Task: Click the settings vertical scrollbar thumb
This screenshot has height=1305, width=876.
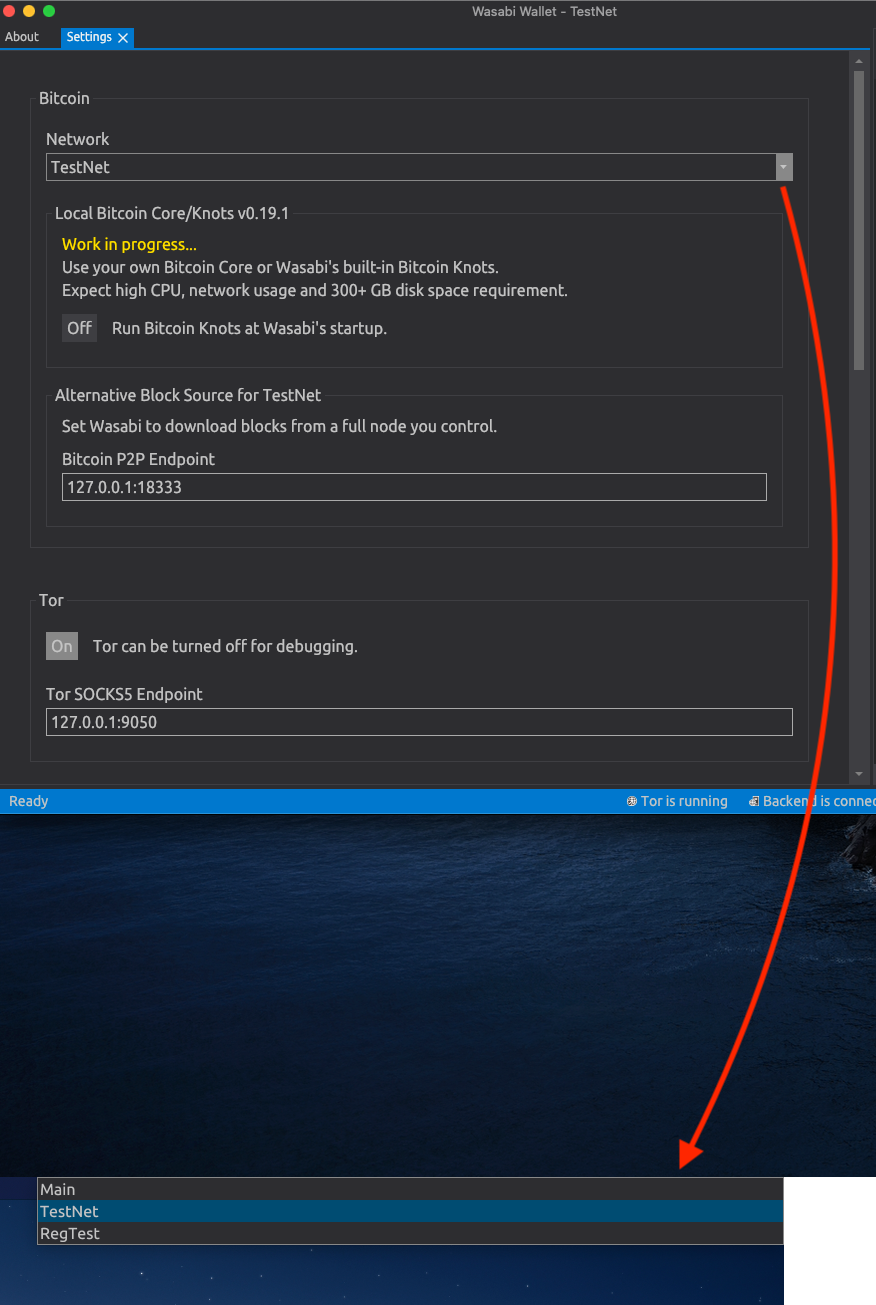Action: tap(858, 220)
